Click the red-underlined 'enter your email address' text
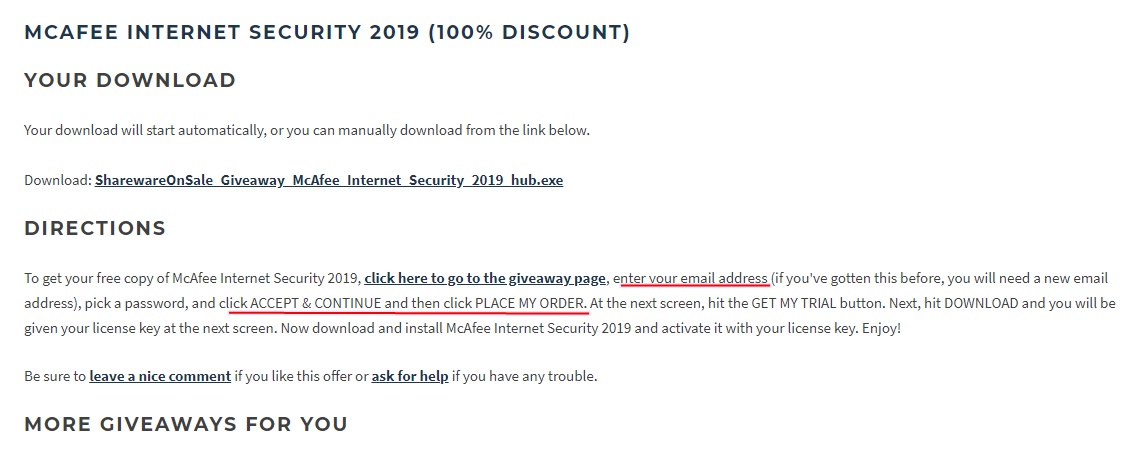This screenshot has height=456, width=1147. pos(691,278)
